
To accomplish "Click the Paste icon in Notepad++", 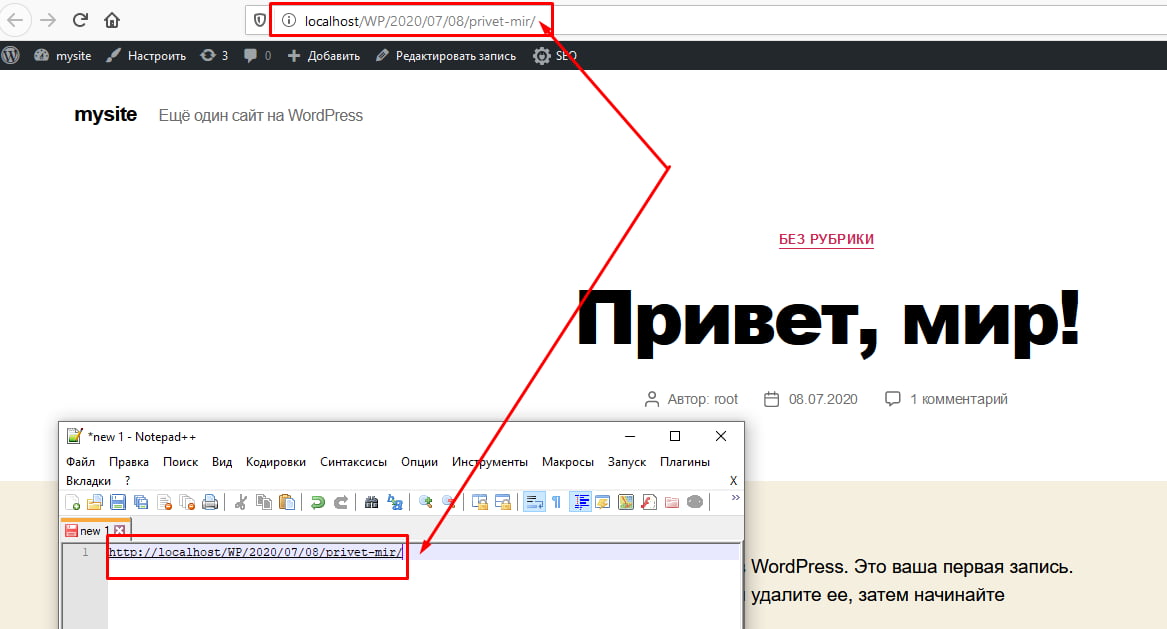I will pos(286,502).
